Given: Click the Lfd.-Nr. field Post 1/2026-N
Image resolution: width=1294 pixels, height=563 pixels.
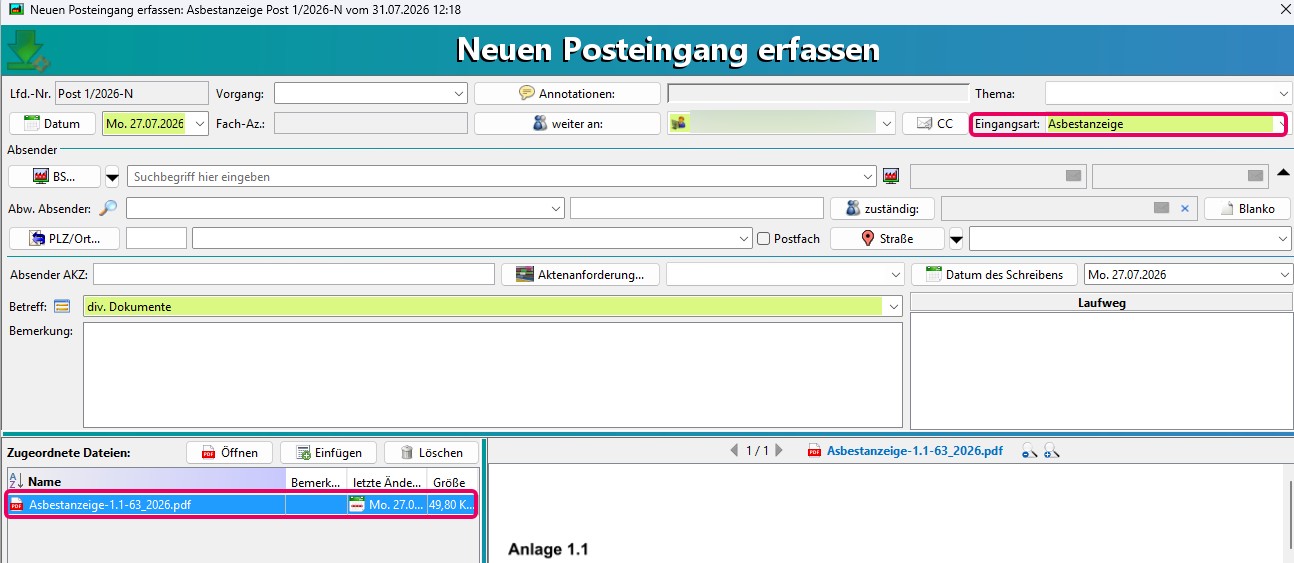Looking at the screenshot, I should tap(132, 94).
